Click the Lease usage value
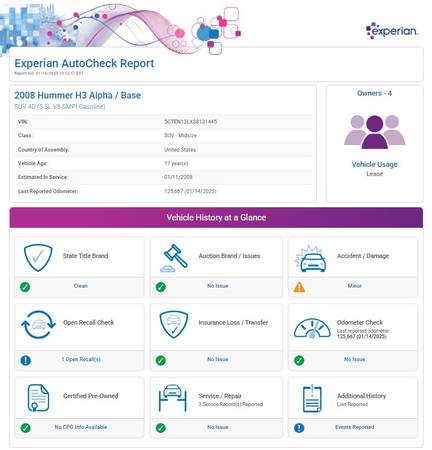432x450 pixels. point(374,174)
